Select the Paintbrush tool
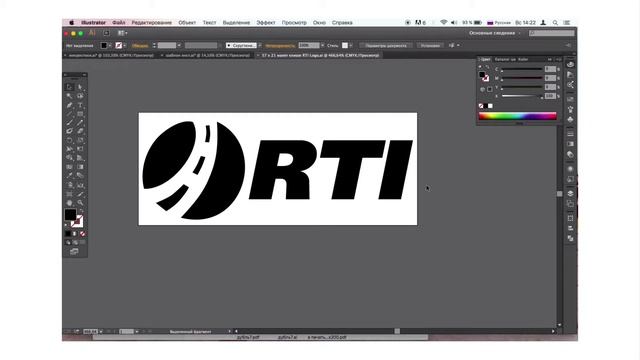This screenshot has height=360, width=640. click(69, 122)
